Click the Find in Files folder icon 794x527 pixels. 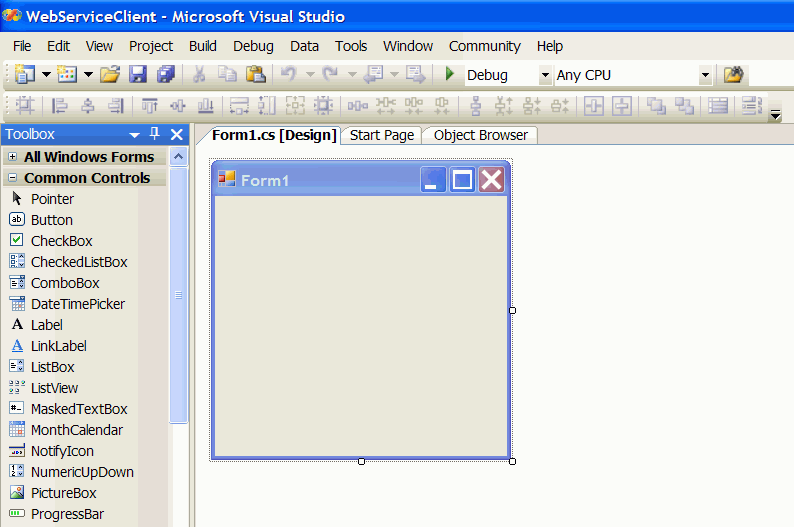point(733,75)
